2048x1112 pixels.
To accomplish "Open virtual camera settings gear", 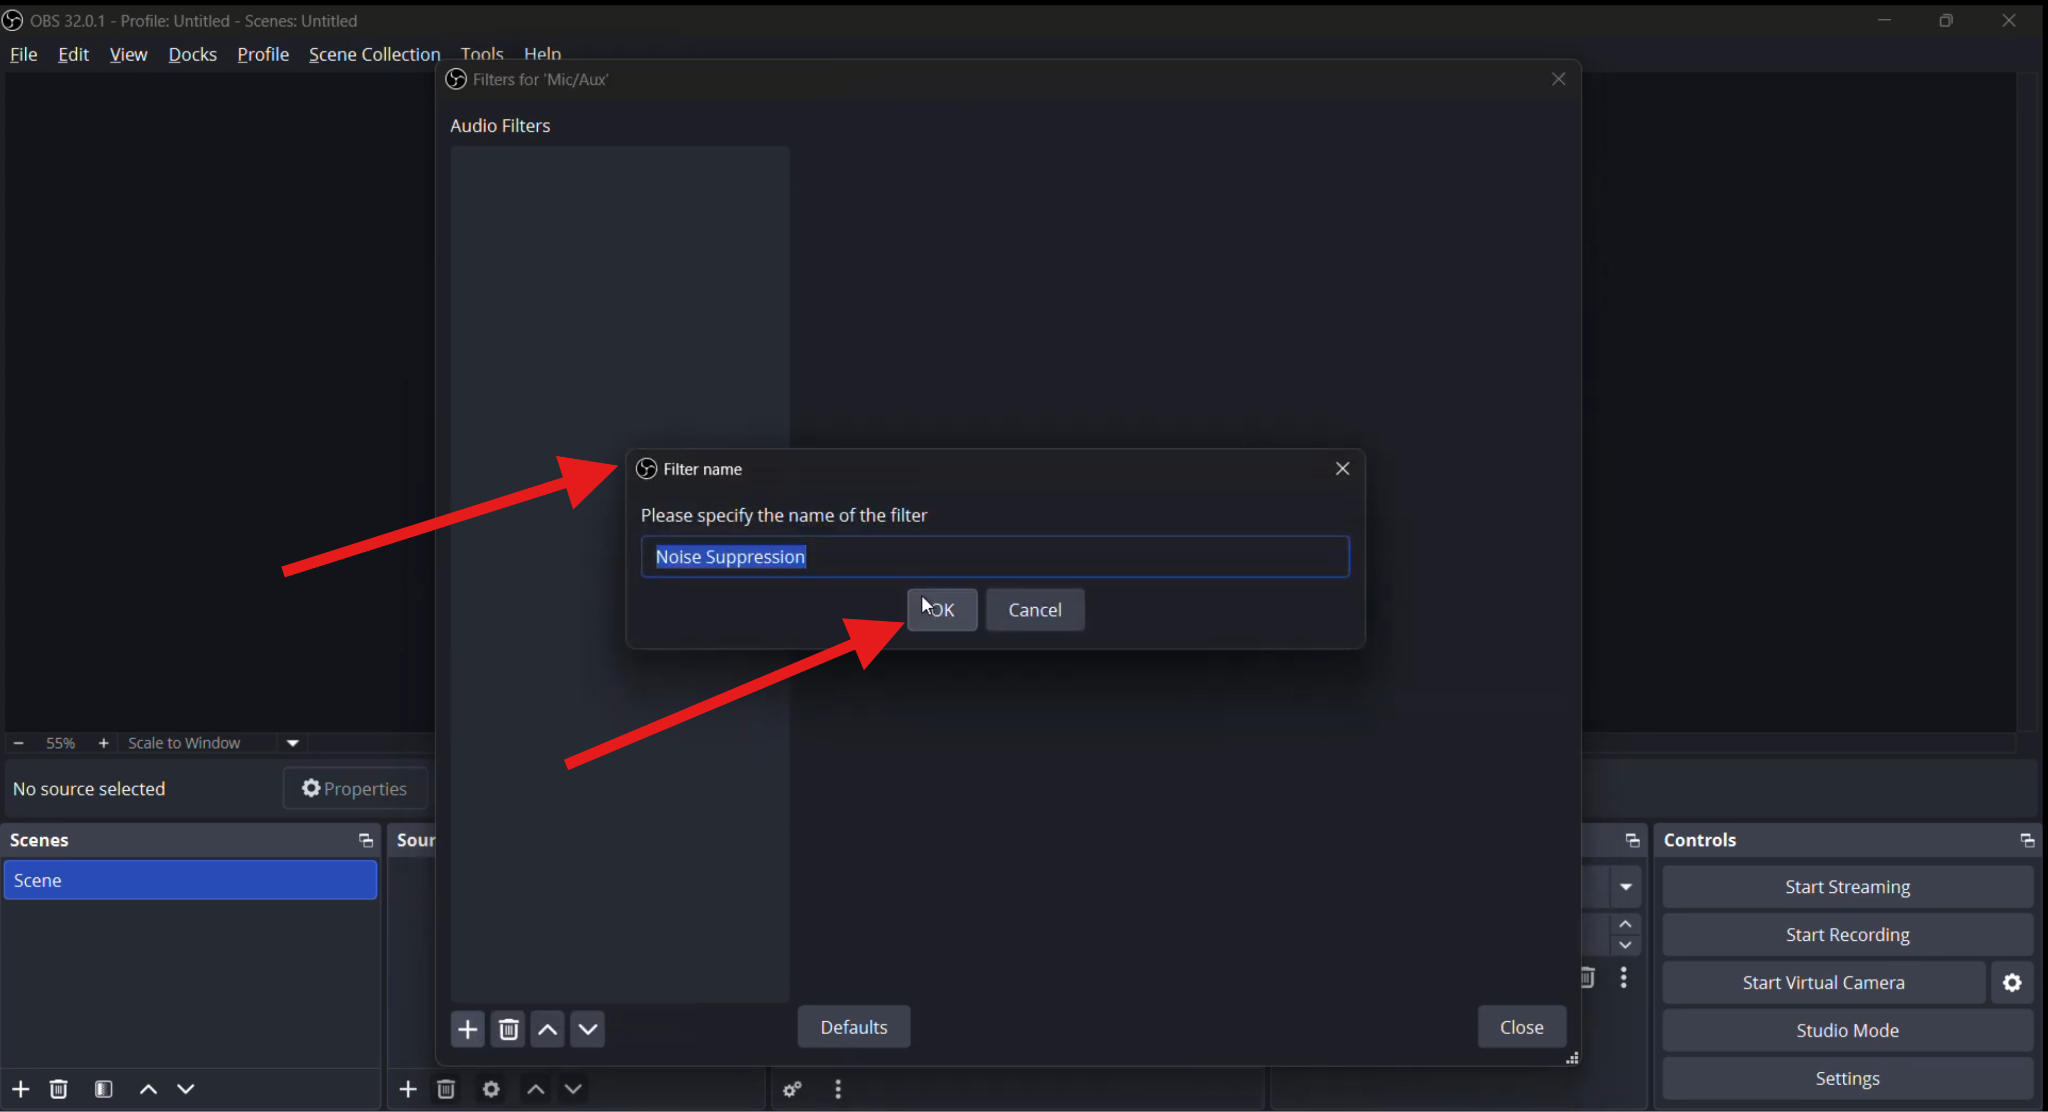I will click(2011, 982).
